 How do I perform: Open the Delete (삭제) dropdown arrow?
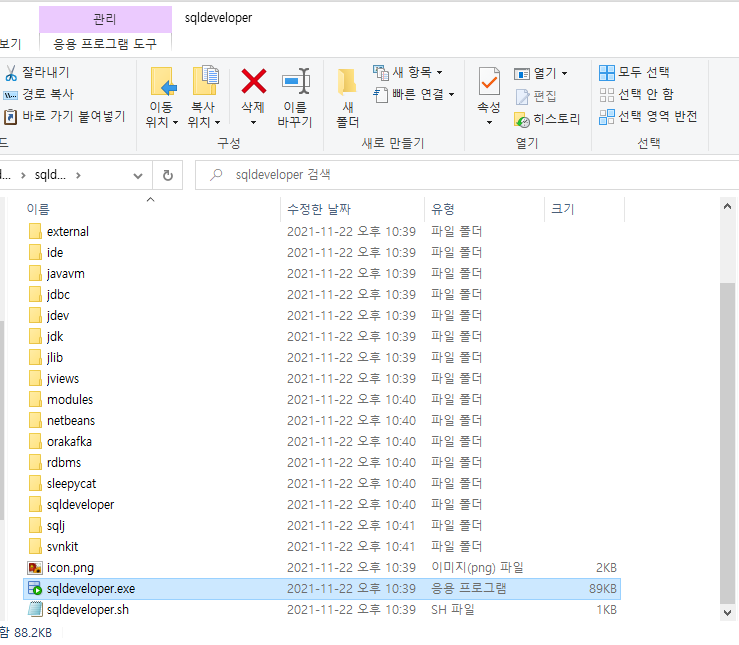254,122
